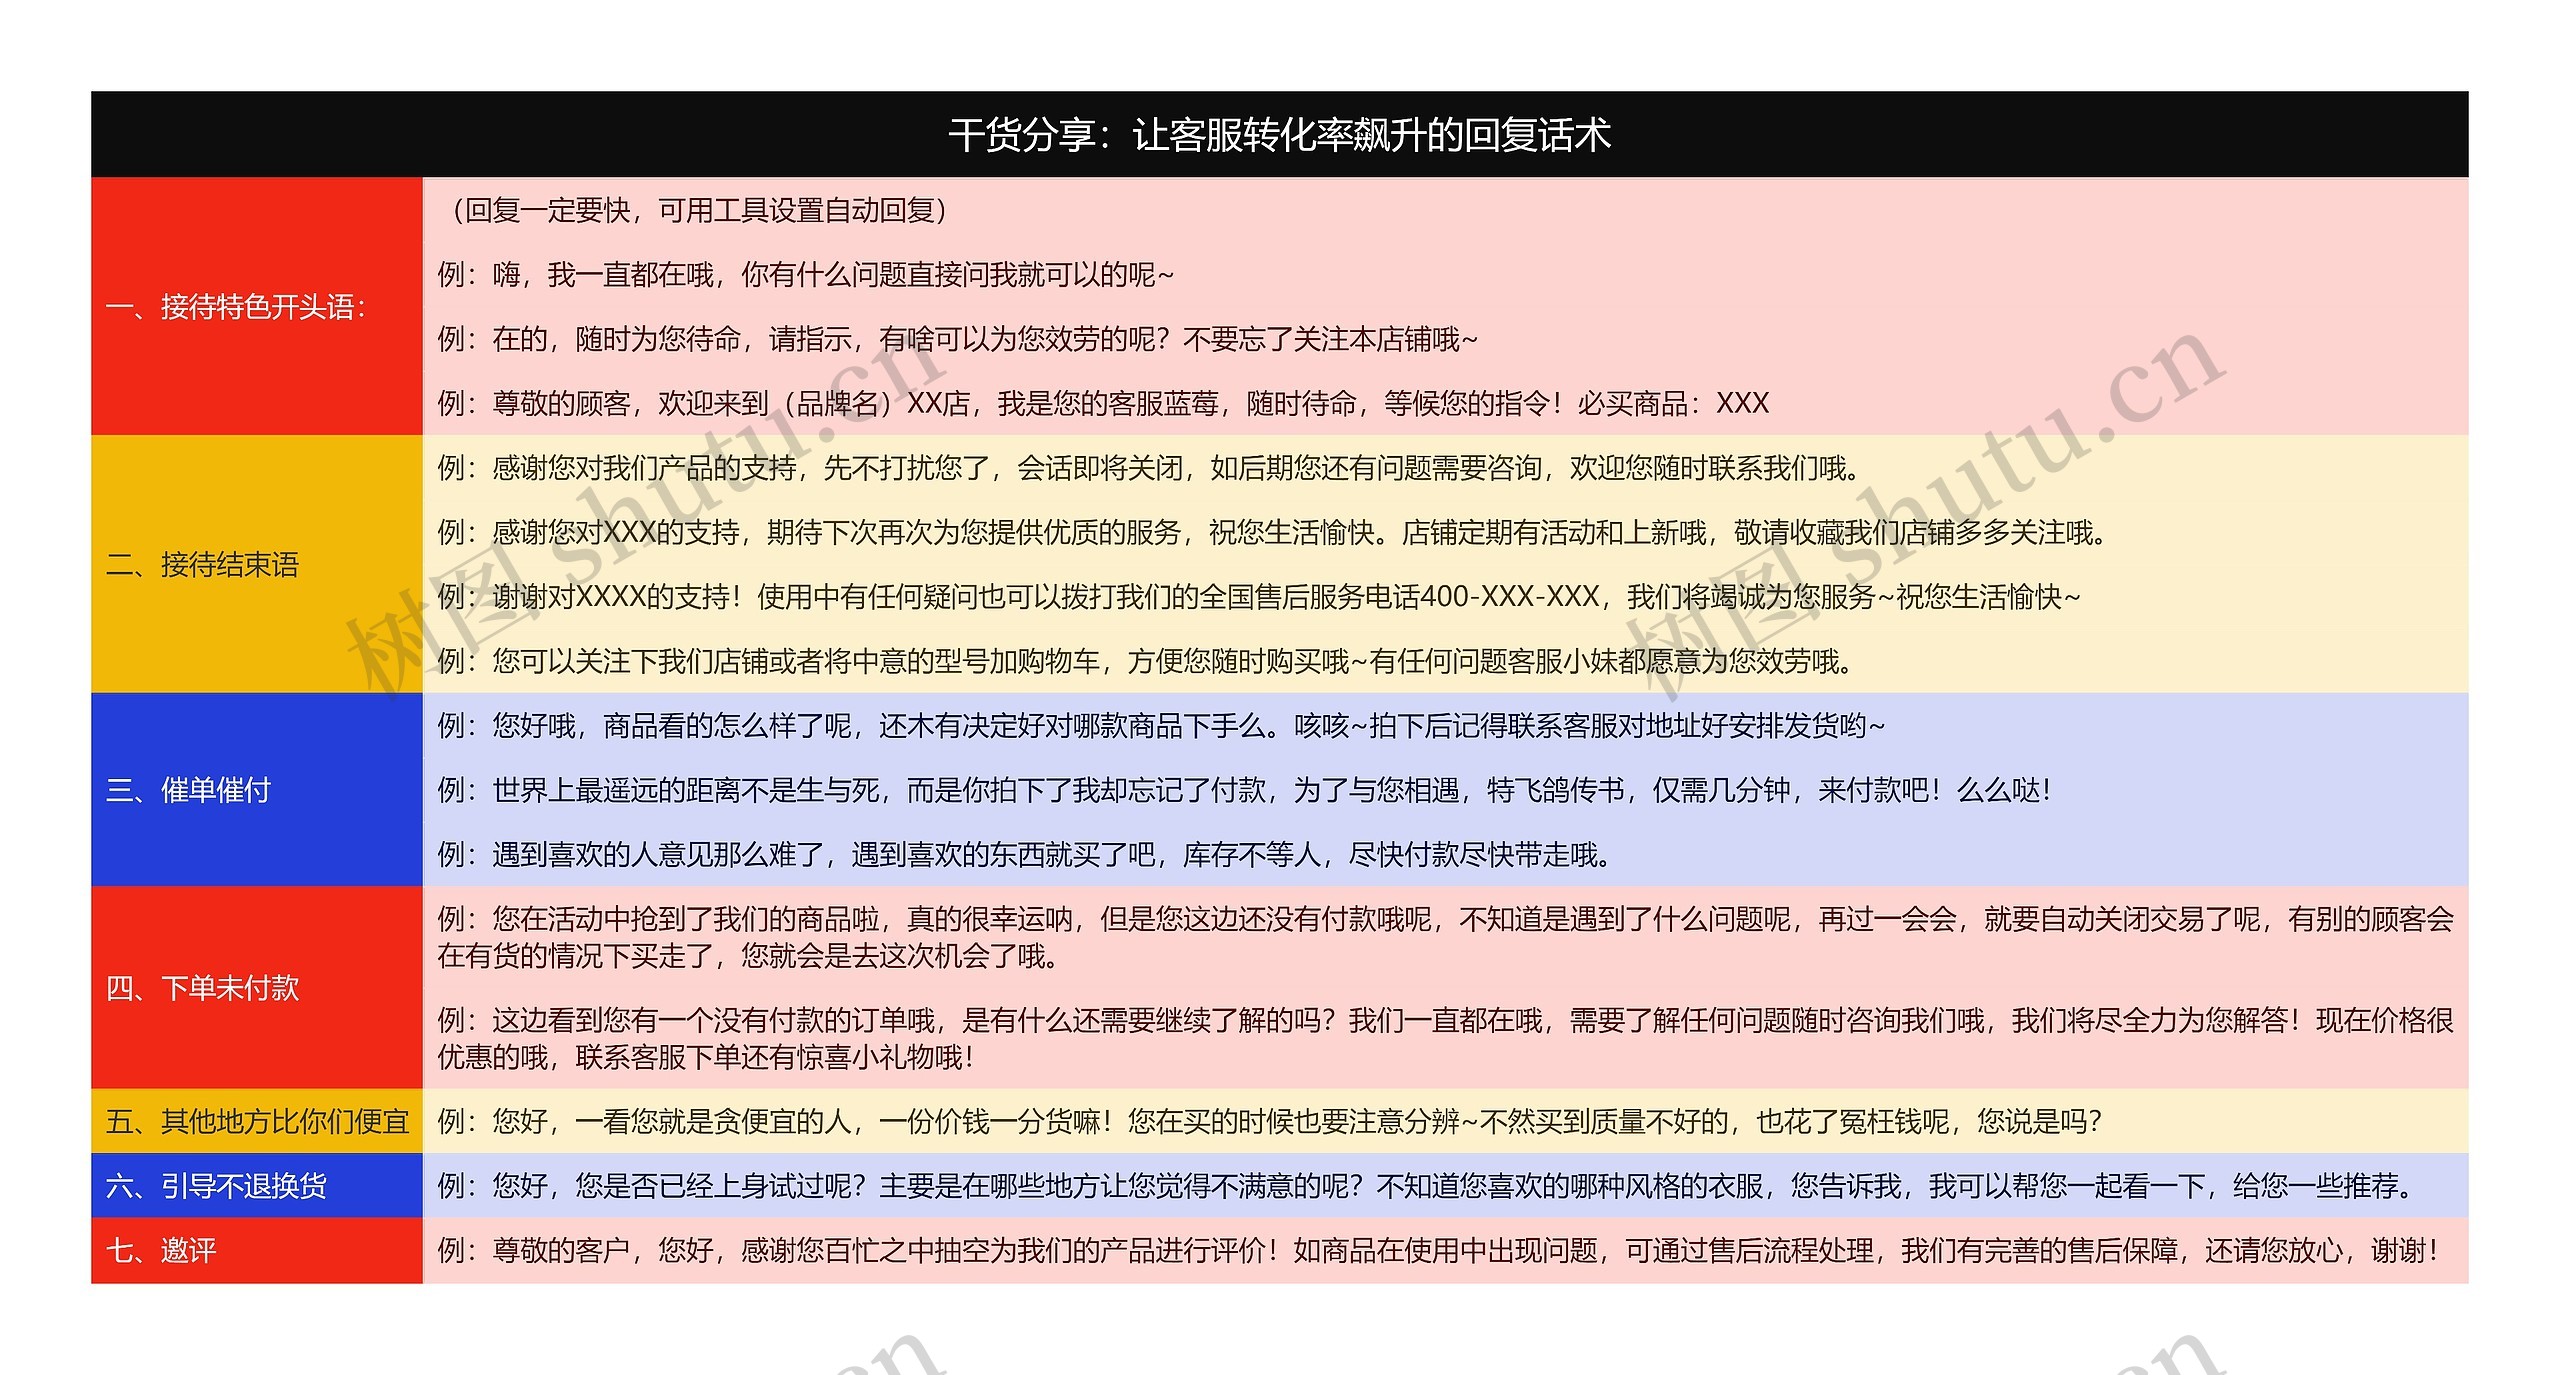Click the line starting '例：嗨，我一直都在哦'
The width and height of the screenshot is (2560, 1375).
pos(806,274)
